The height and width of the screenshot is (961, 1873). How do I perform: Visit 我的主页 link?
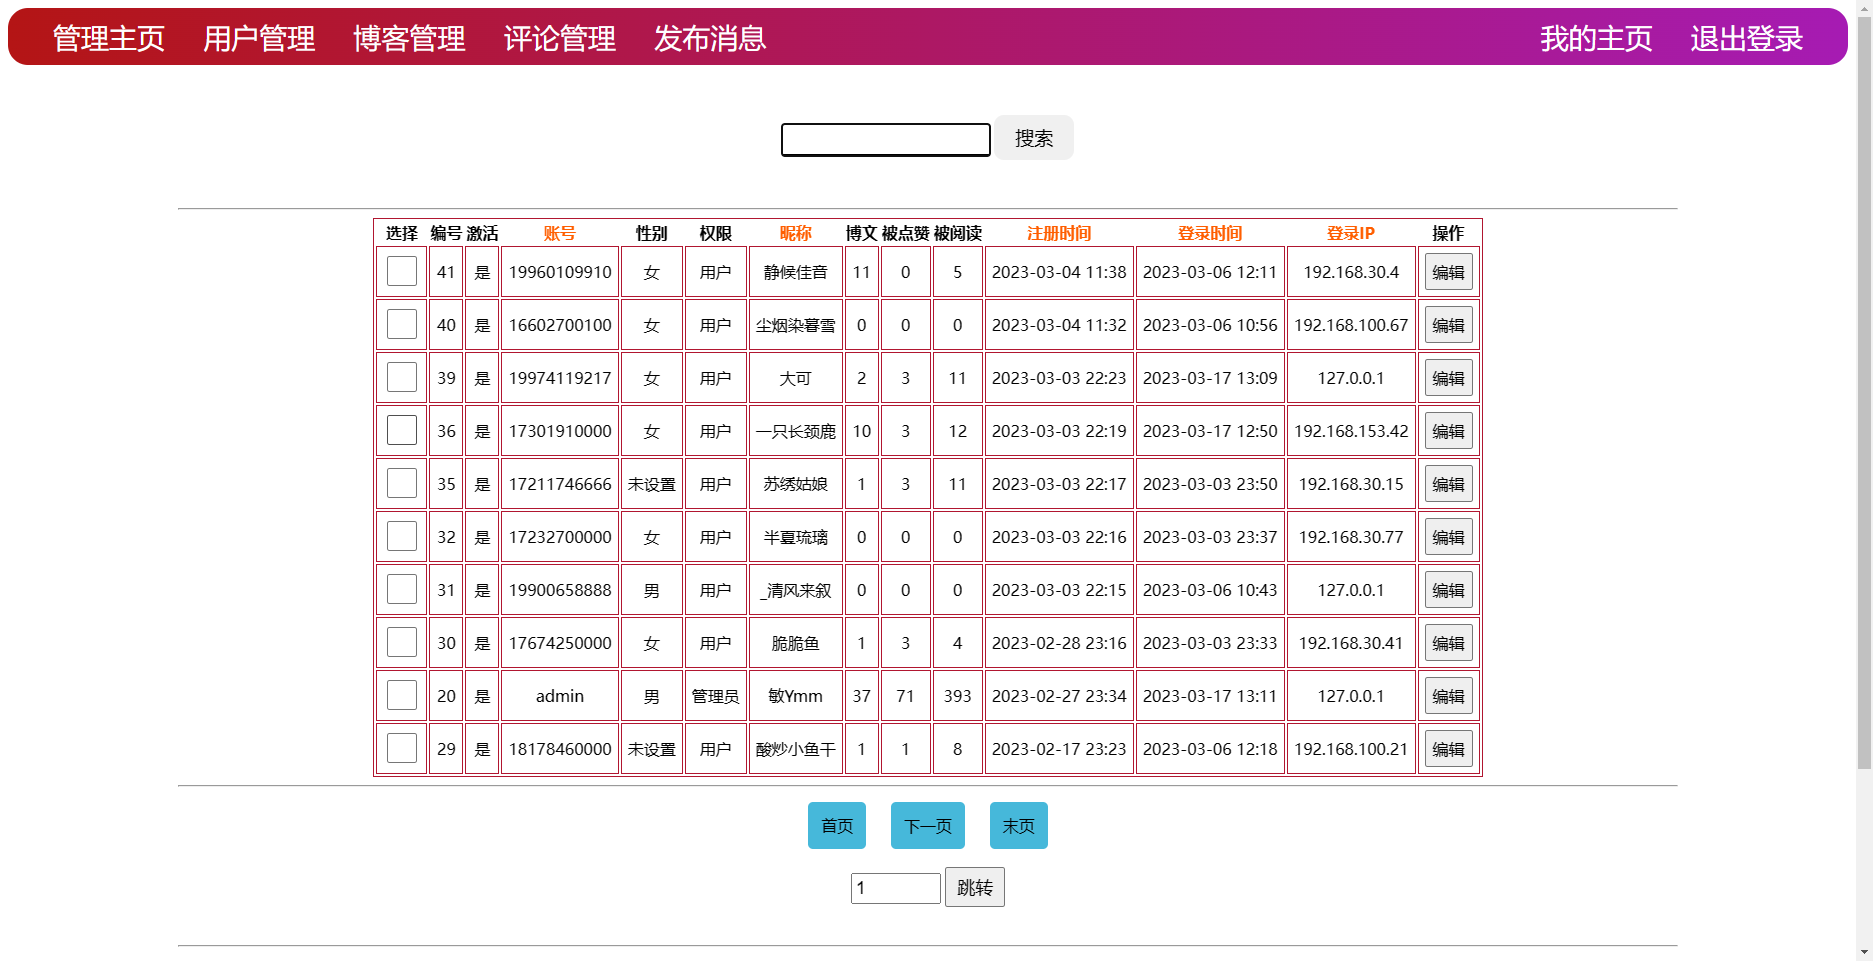tap(1596, 38)
